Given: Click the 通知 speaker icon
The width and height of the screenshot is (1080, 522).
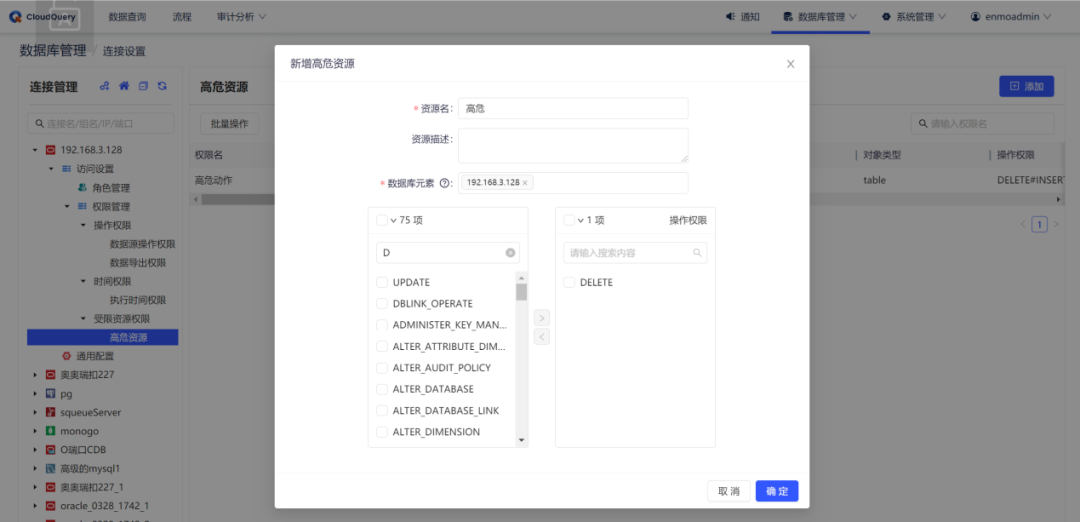Looking at the screenshot, I should (x=731, y=17).
